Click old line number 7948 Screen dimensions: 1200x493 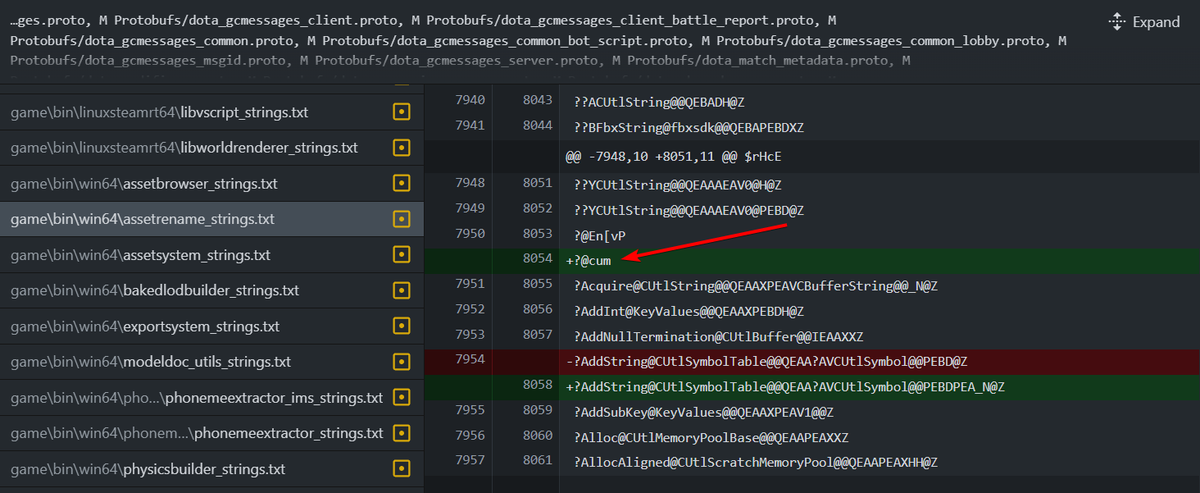(470, 183)
